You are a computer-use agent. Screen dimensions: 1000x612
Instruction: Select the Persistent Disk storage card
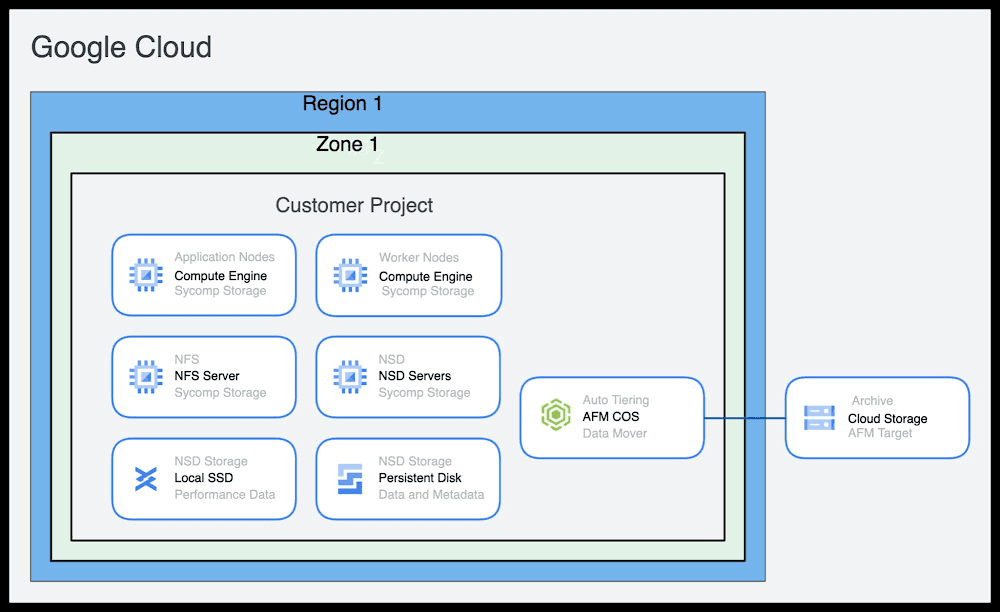[408, 479]
